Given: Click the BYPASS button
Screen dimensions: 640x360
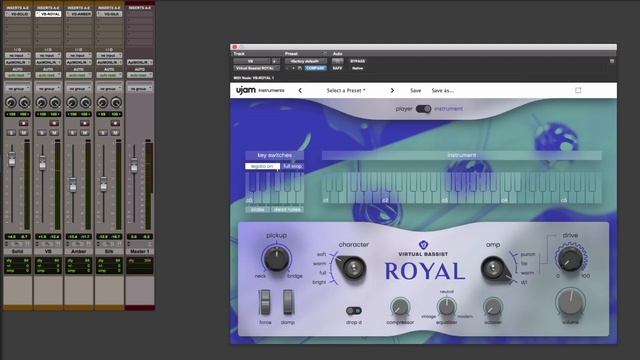Looking at the screenshot, I should tap(358, 61).
